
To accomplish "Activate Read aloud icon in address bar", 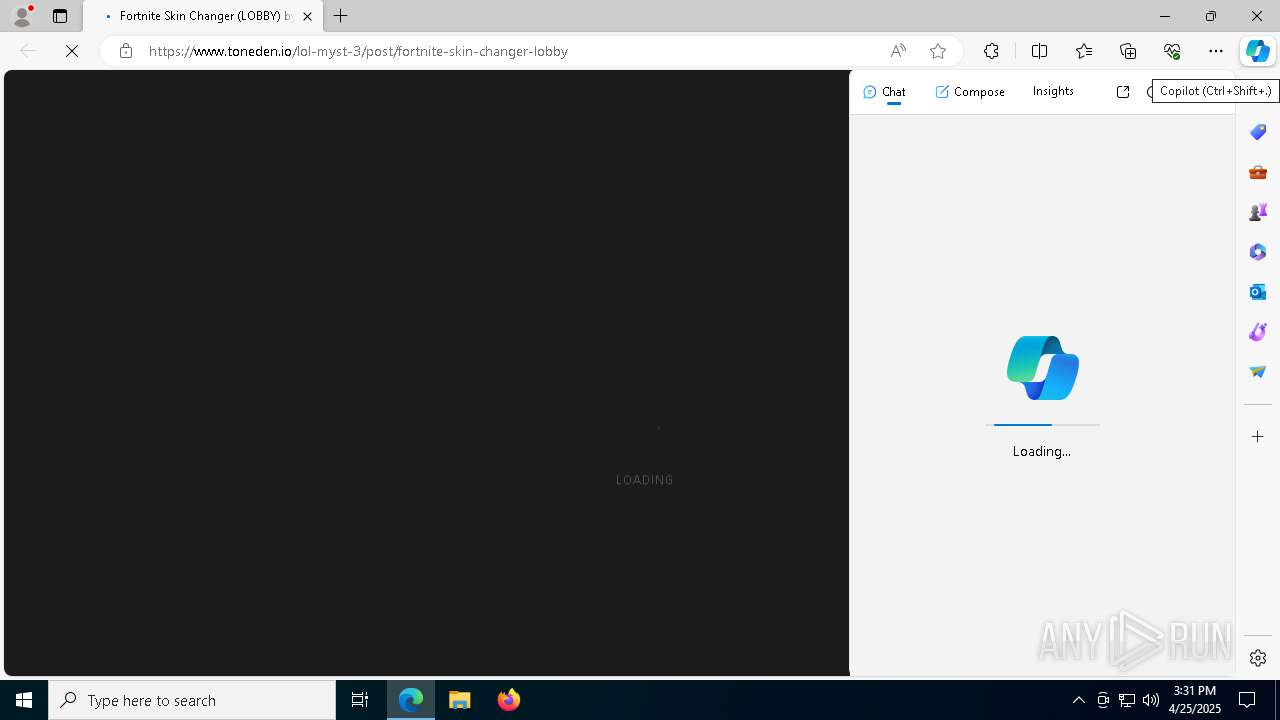I will coord(898,51).
